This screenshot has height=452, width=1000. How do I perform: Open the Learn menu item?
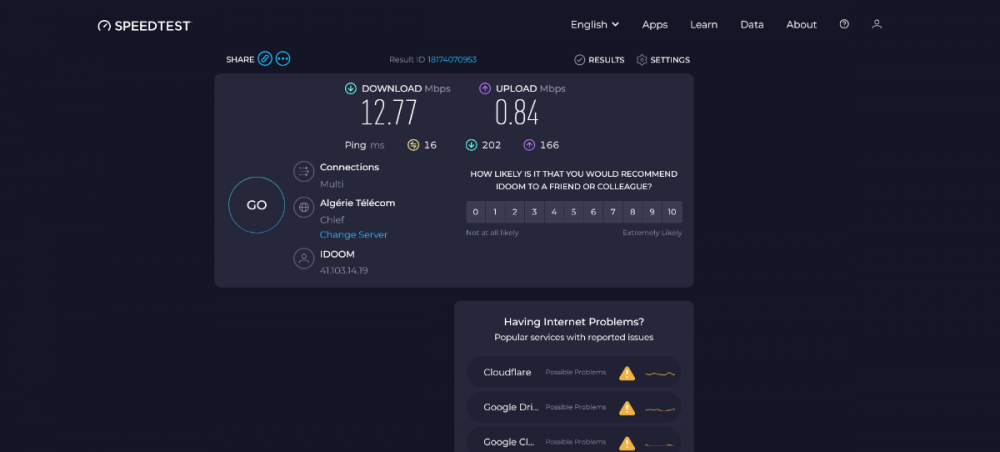coord(704,24)
